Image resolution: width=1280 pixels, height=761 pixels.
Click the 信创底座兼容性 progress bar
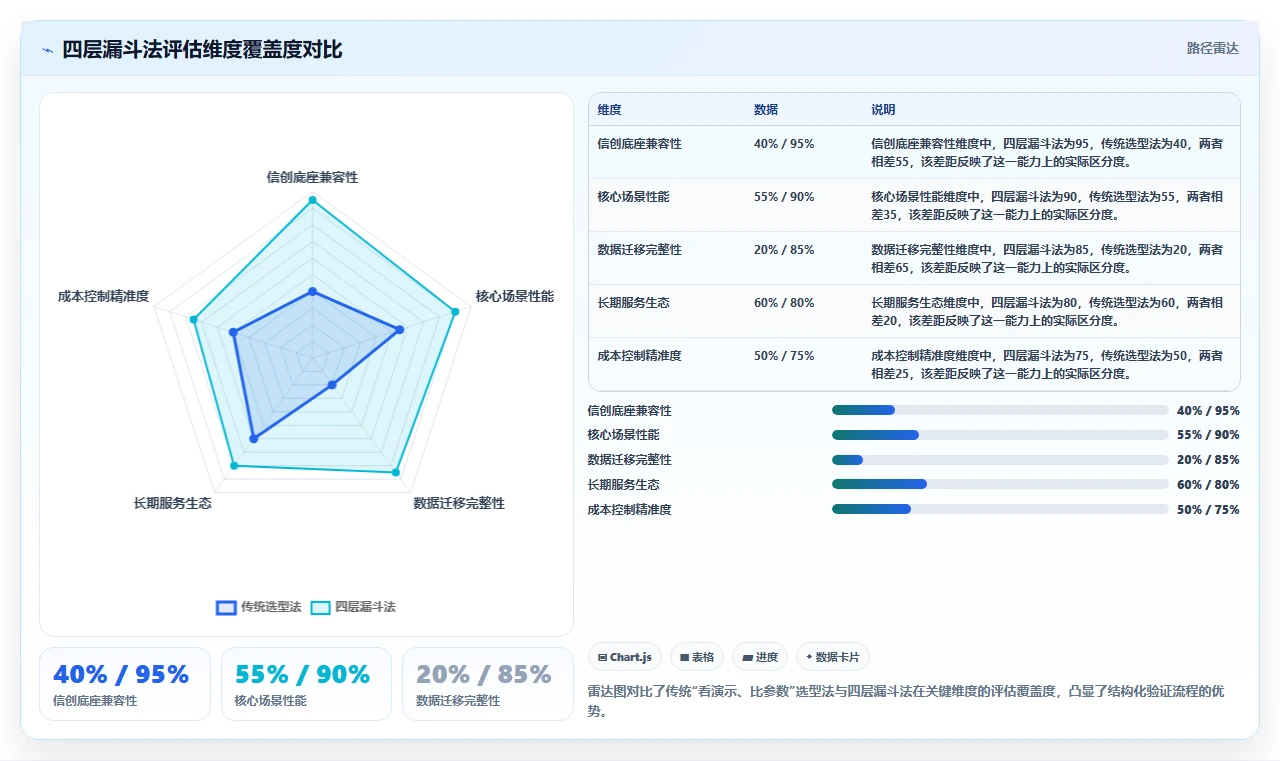(x=1000, y=410)
